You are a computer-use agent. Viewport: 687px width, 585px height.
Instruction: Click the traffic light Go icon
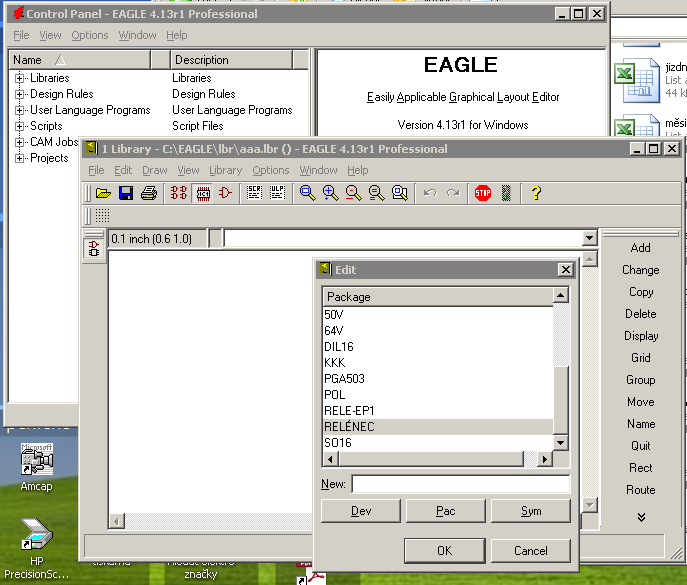(x=506, y=193)
